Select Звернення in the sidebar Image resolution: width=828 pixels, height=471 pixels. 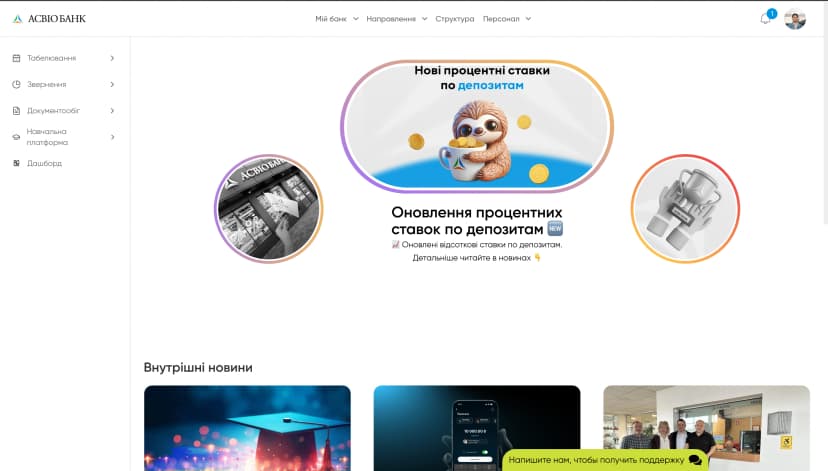tap(46, 84)
